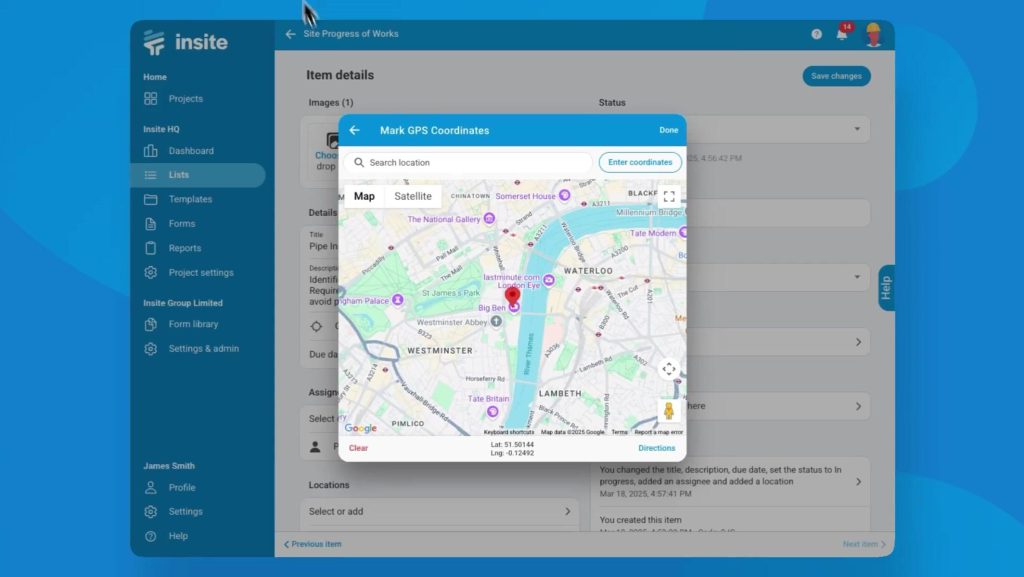Select the Street View pegman icon

(x=669, y=411)
